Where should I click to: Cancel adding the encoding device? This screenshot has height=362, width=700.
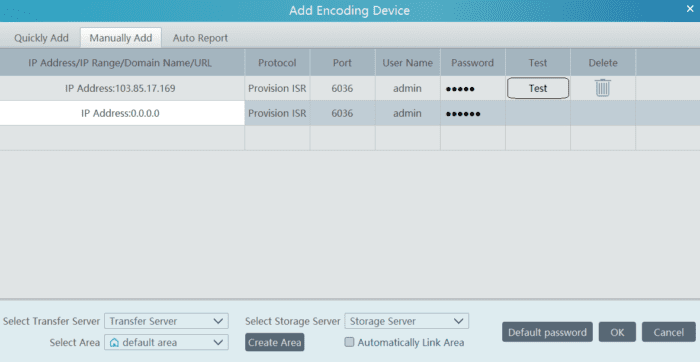[669, 332]
